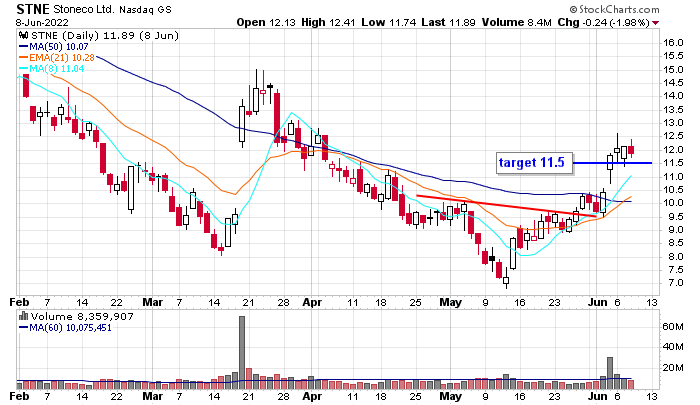Click the tallest volume spike bar in March

click(242, 353)
